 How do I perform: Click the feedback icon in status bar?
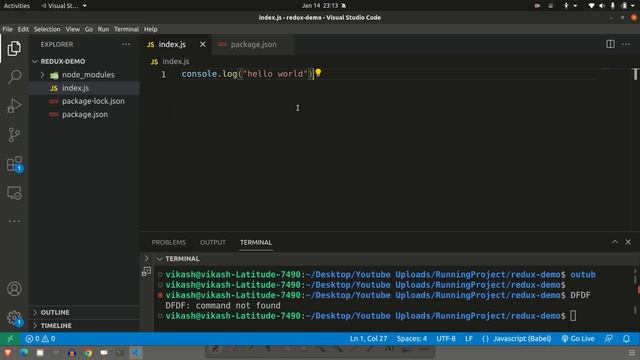pyautogui.click(x=608, y=338)
